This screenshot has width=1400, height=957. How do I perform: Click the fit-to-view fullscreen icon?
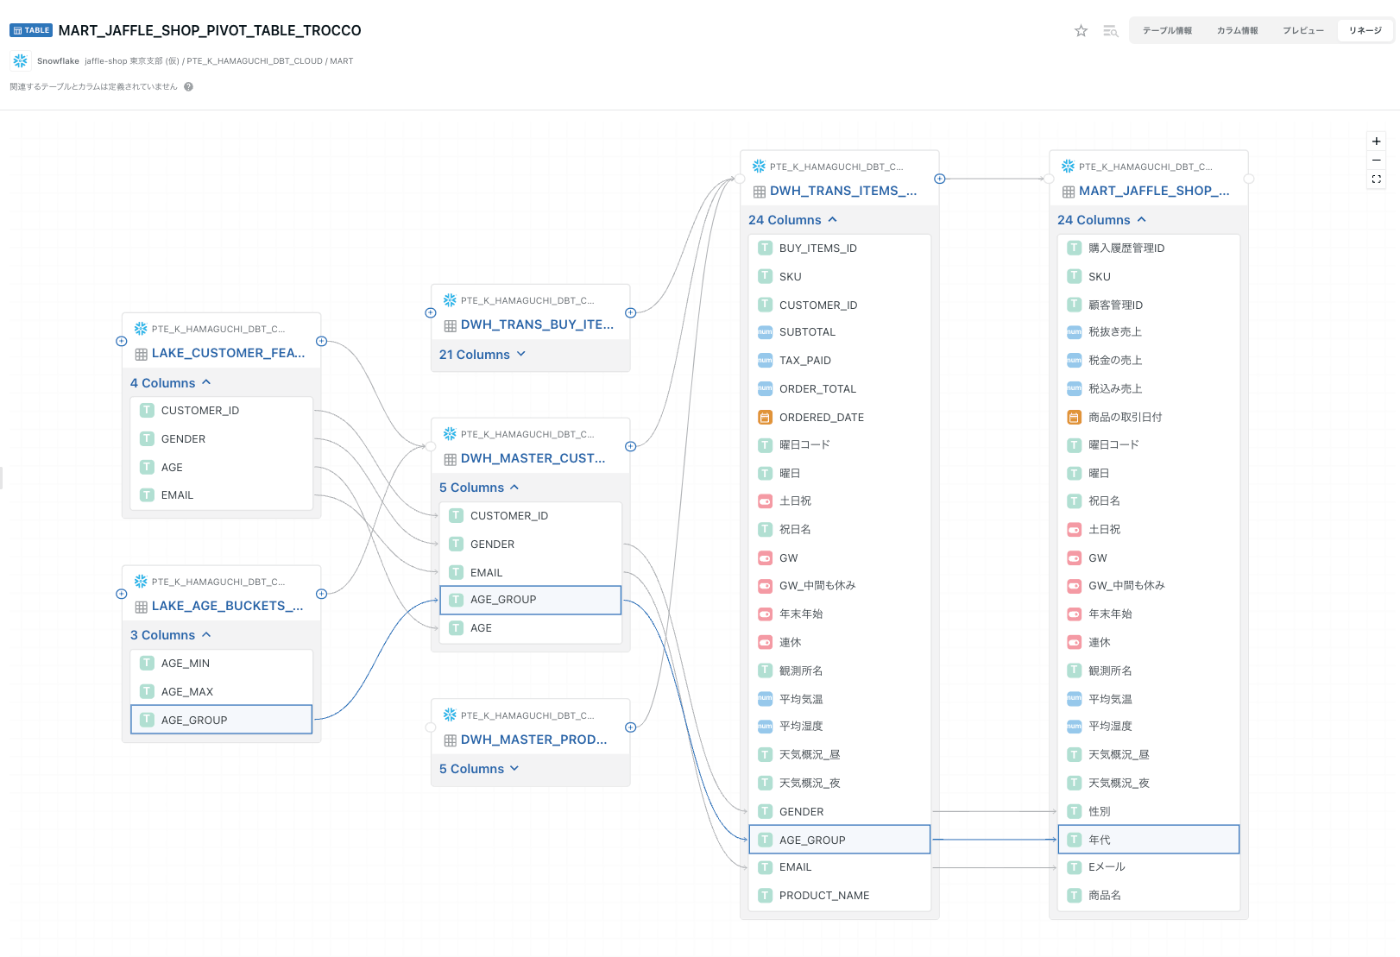(x=1376, y=179)
